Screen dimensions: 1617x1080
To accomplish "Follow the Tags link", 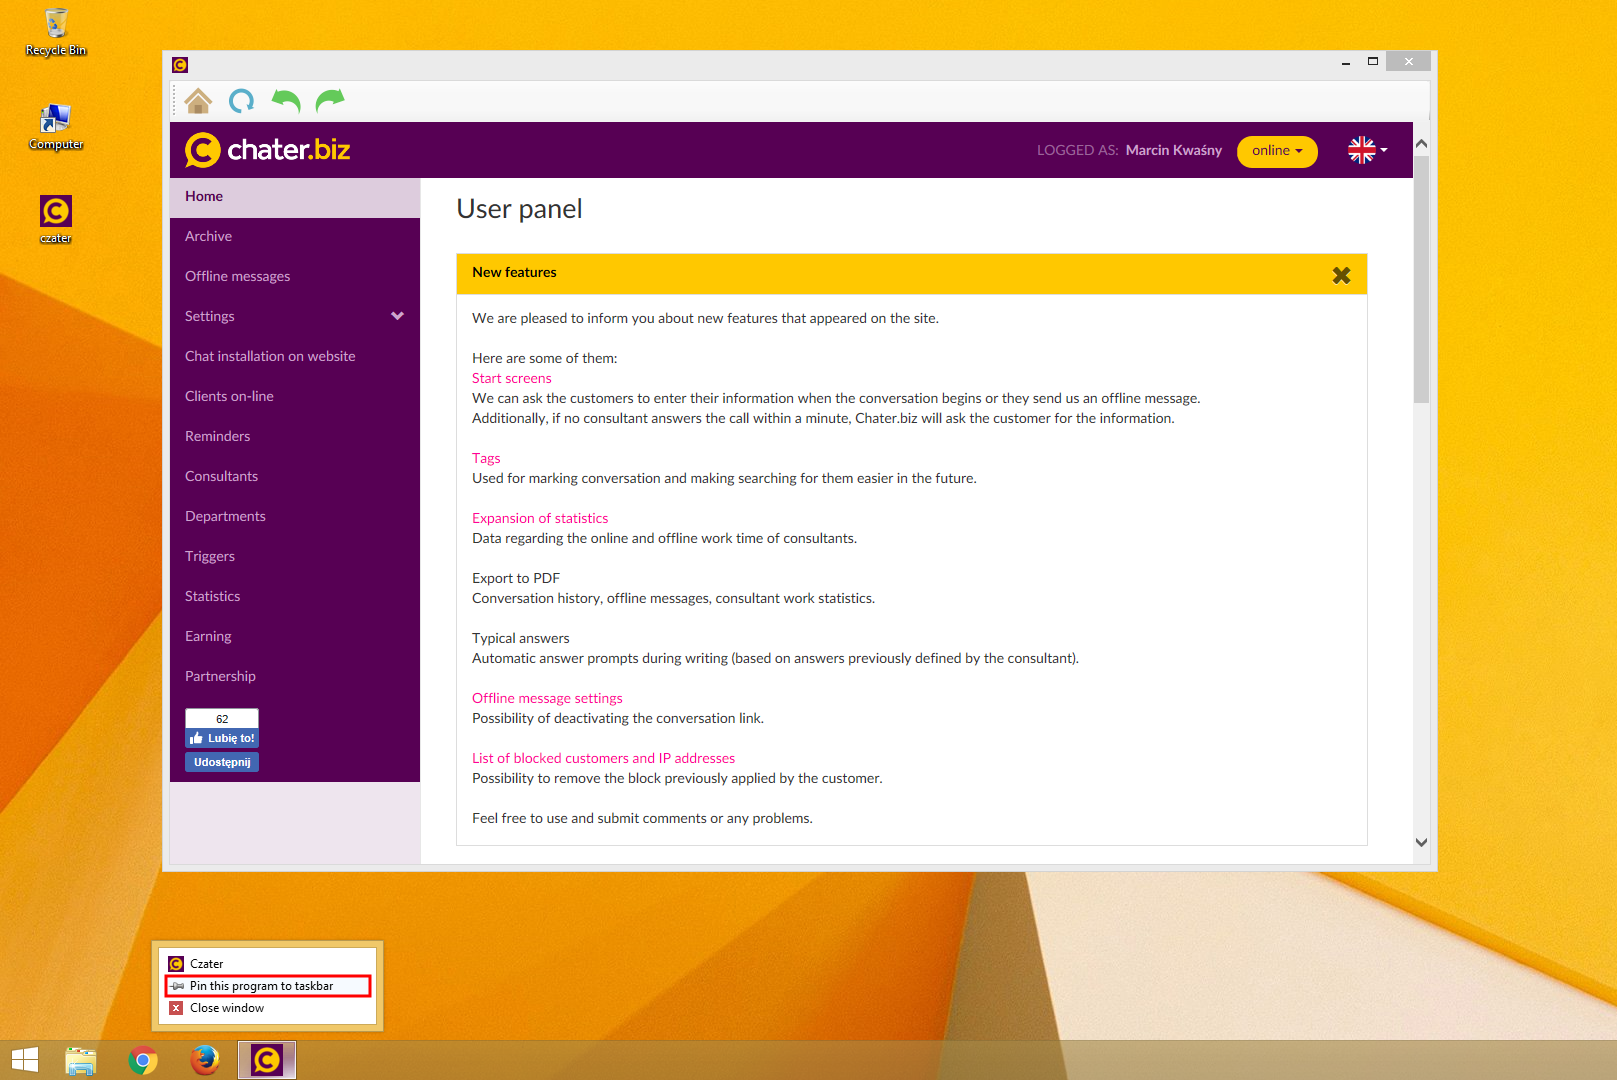I will coord(486,458).
